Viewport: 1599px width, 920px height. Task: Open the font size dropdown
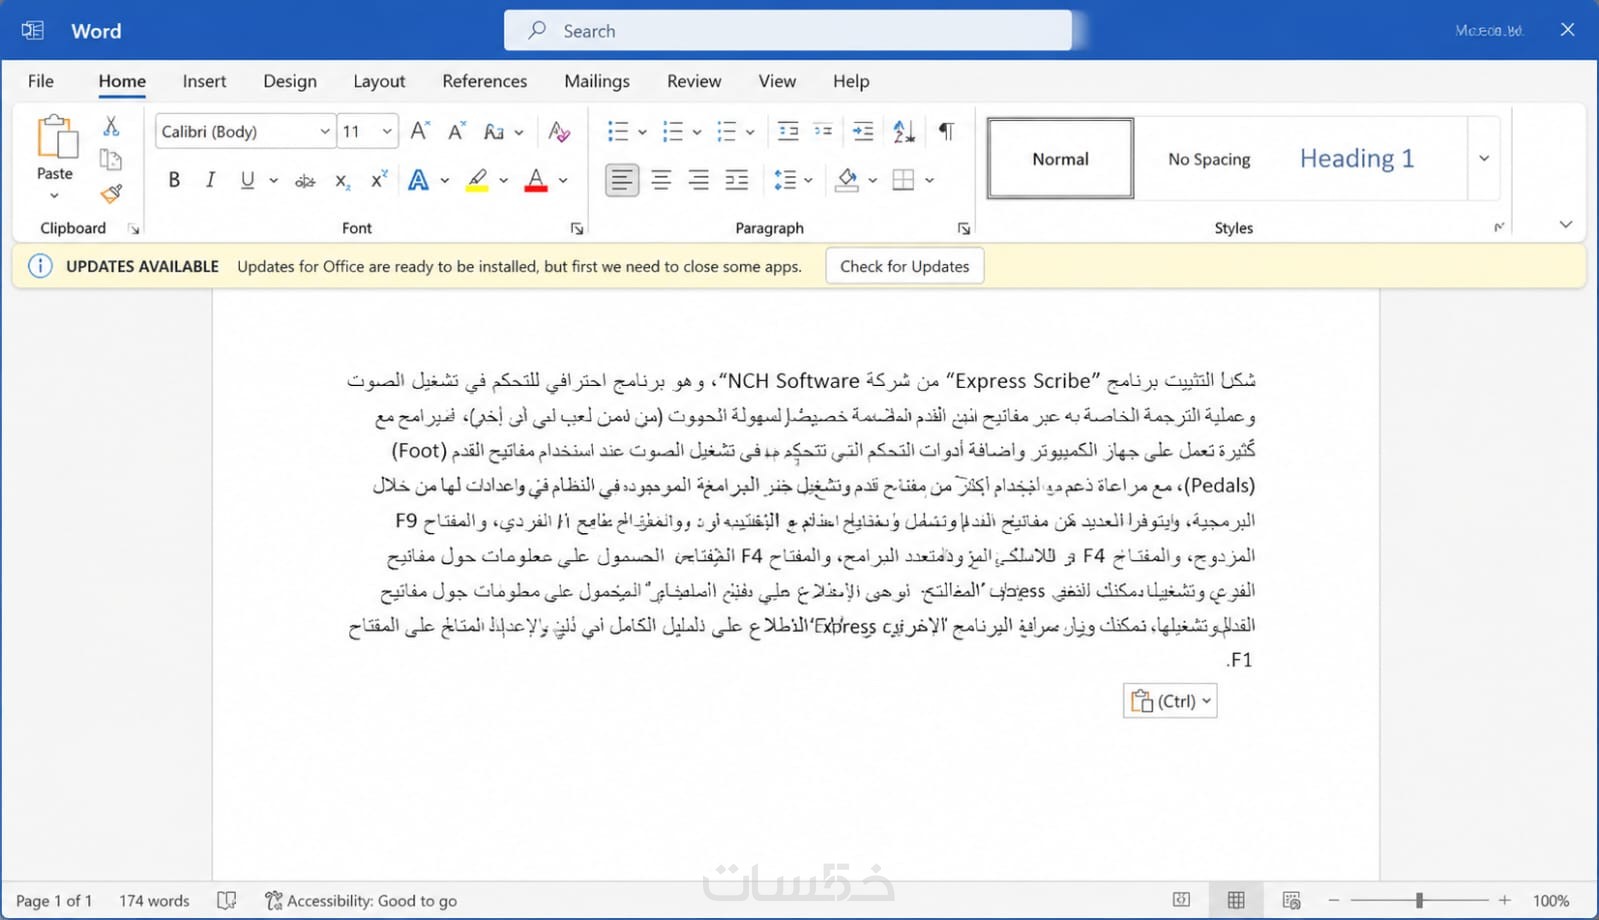point(387,131)
